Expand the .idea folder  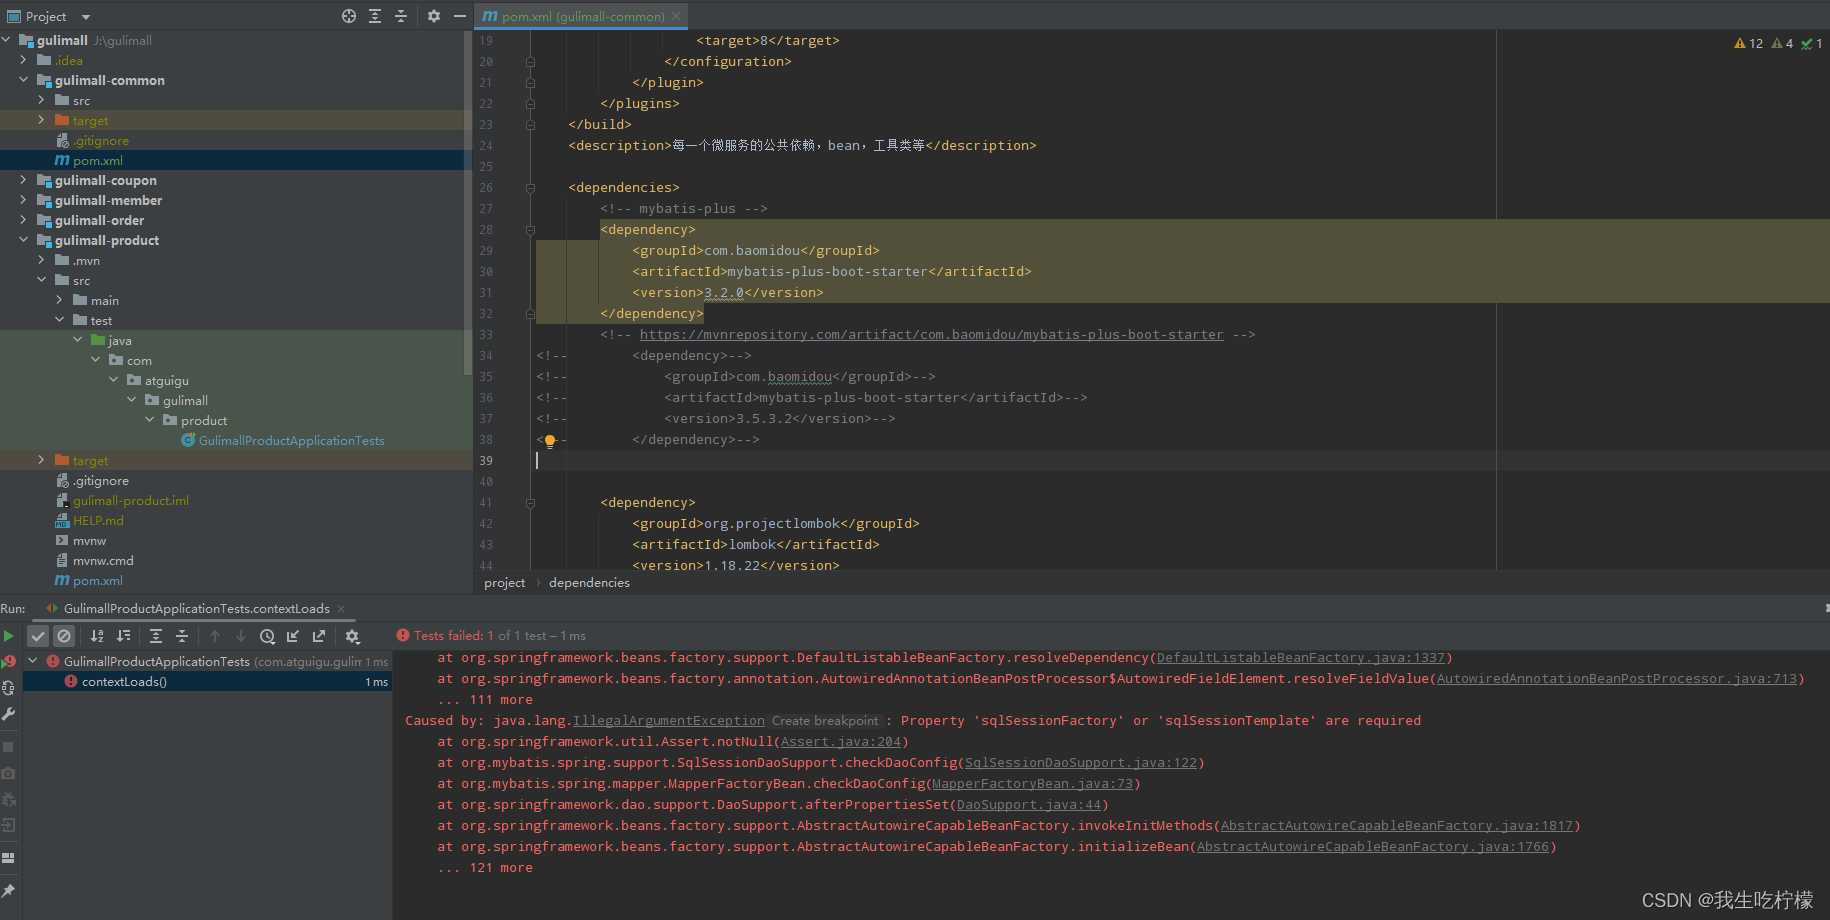[24, 60]
